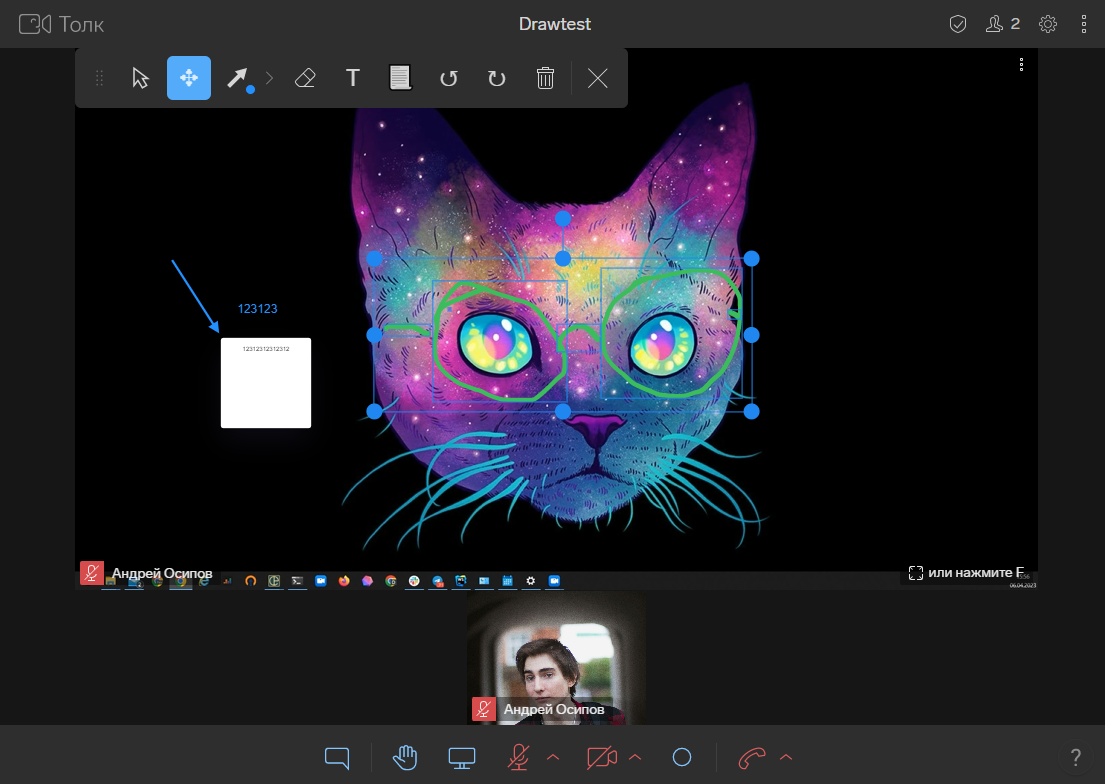The height and width of the screenshot is (784, 1105).
Task: Grab the drawing toolbar drag handle
Action: (99, 78)
